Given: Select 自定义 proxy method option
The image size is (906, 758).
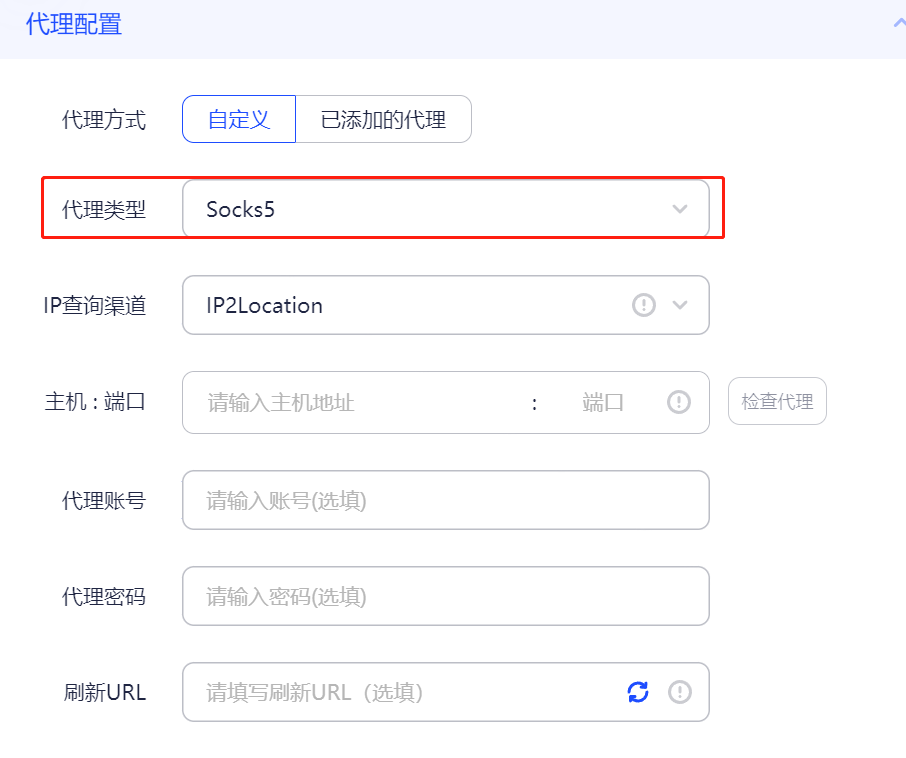Looking at the screenshot, I should (x=239, y=119).
